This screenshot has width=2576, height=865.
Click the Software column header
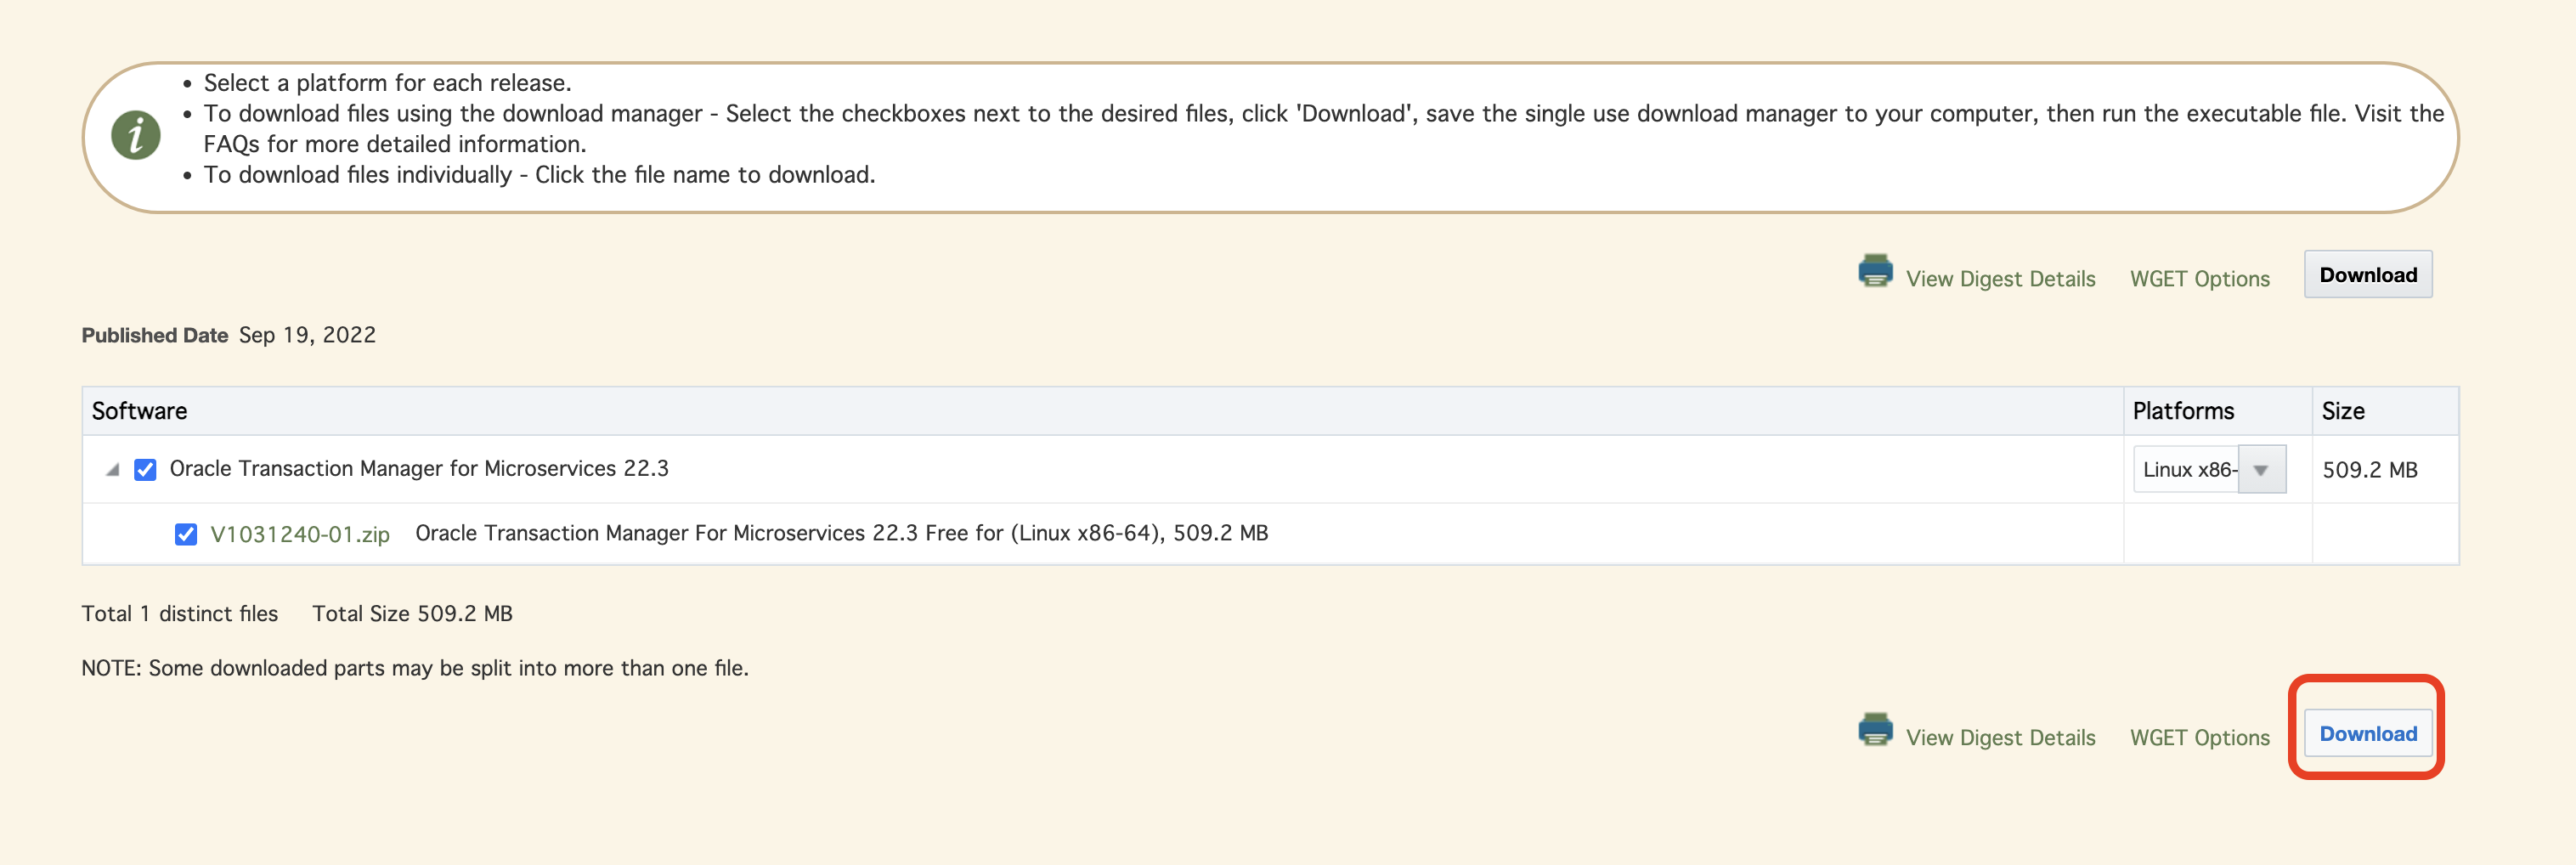[x=140, y=411]
